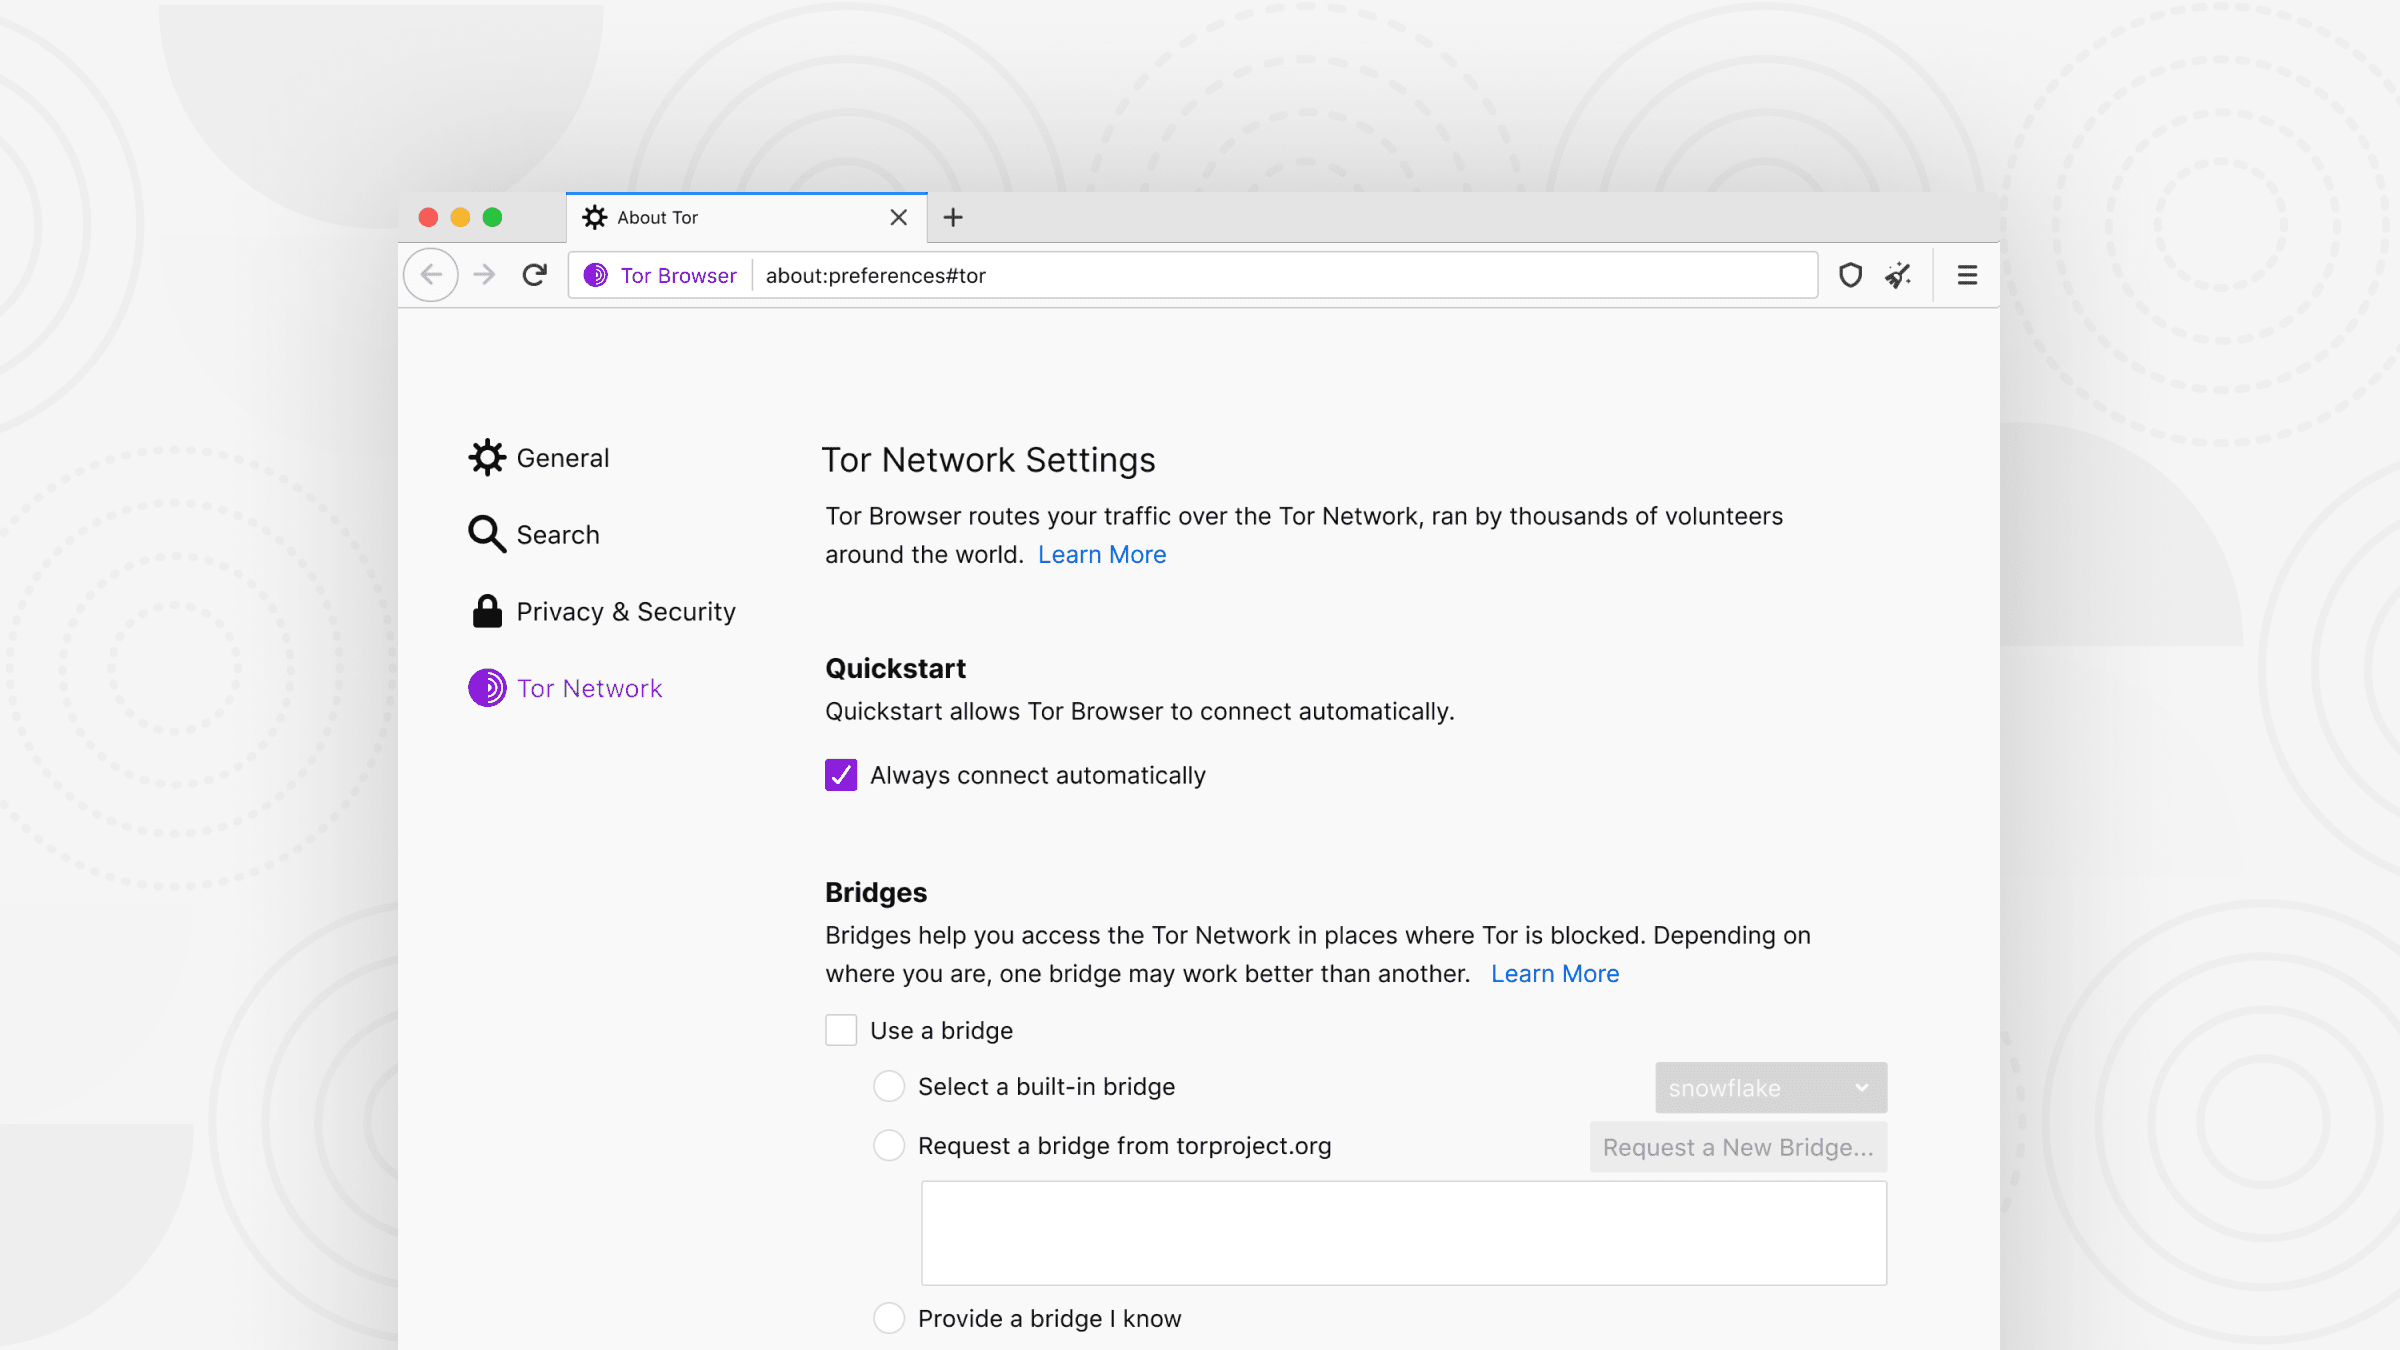Close window with the red button
Image resolution: width=2400 pixels, height=1350 pixels.
click(x=428, y=217)
